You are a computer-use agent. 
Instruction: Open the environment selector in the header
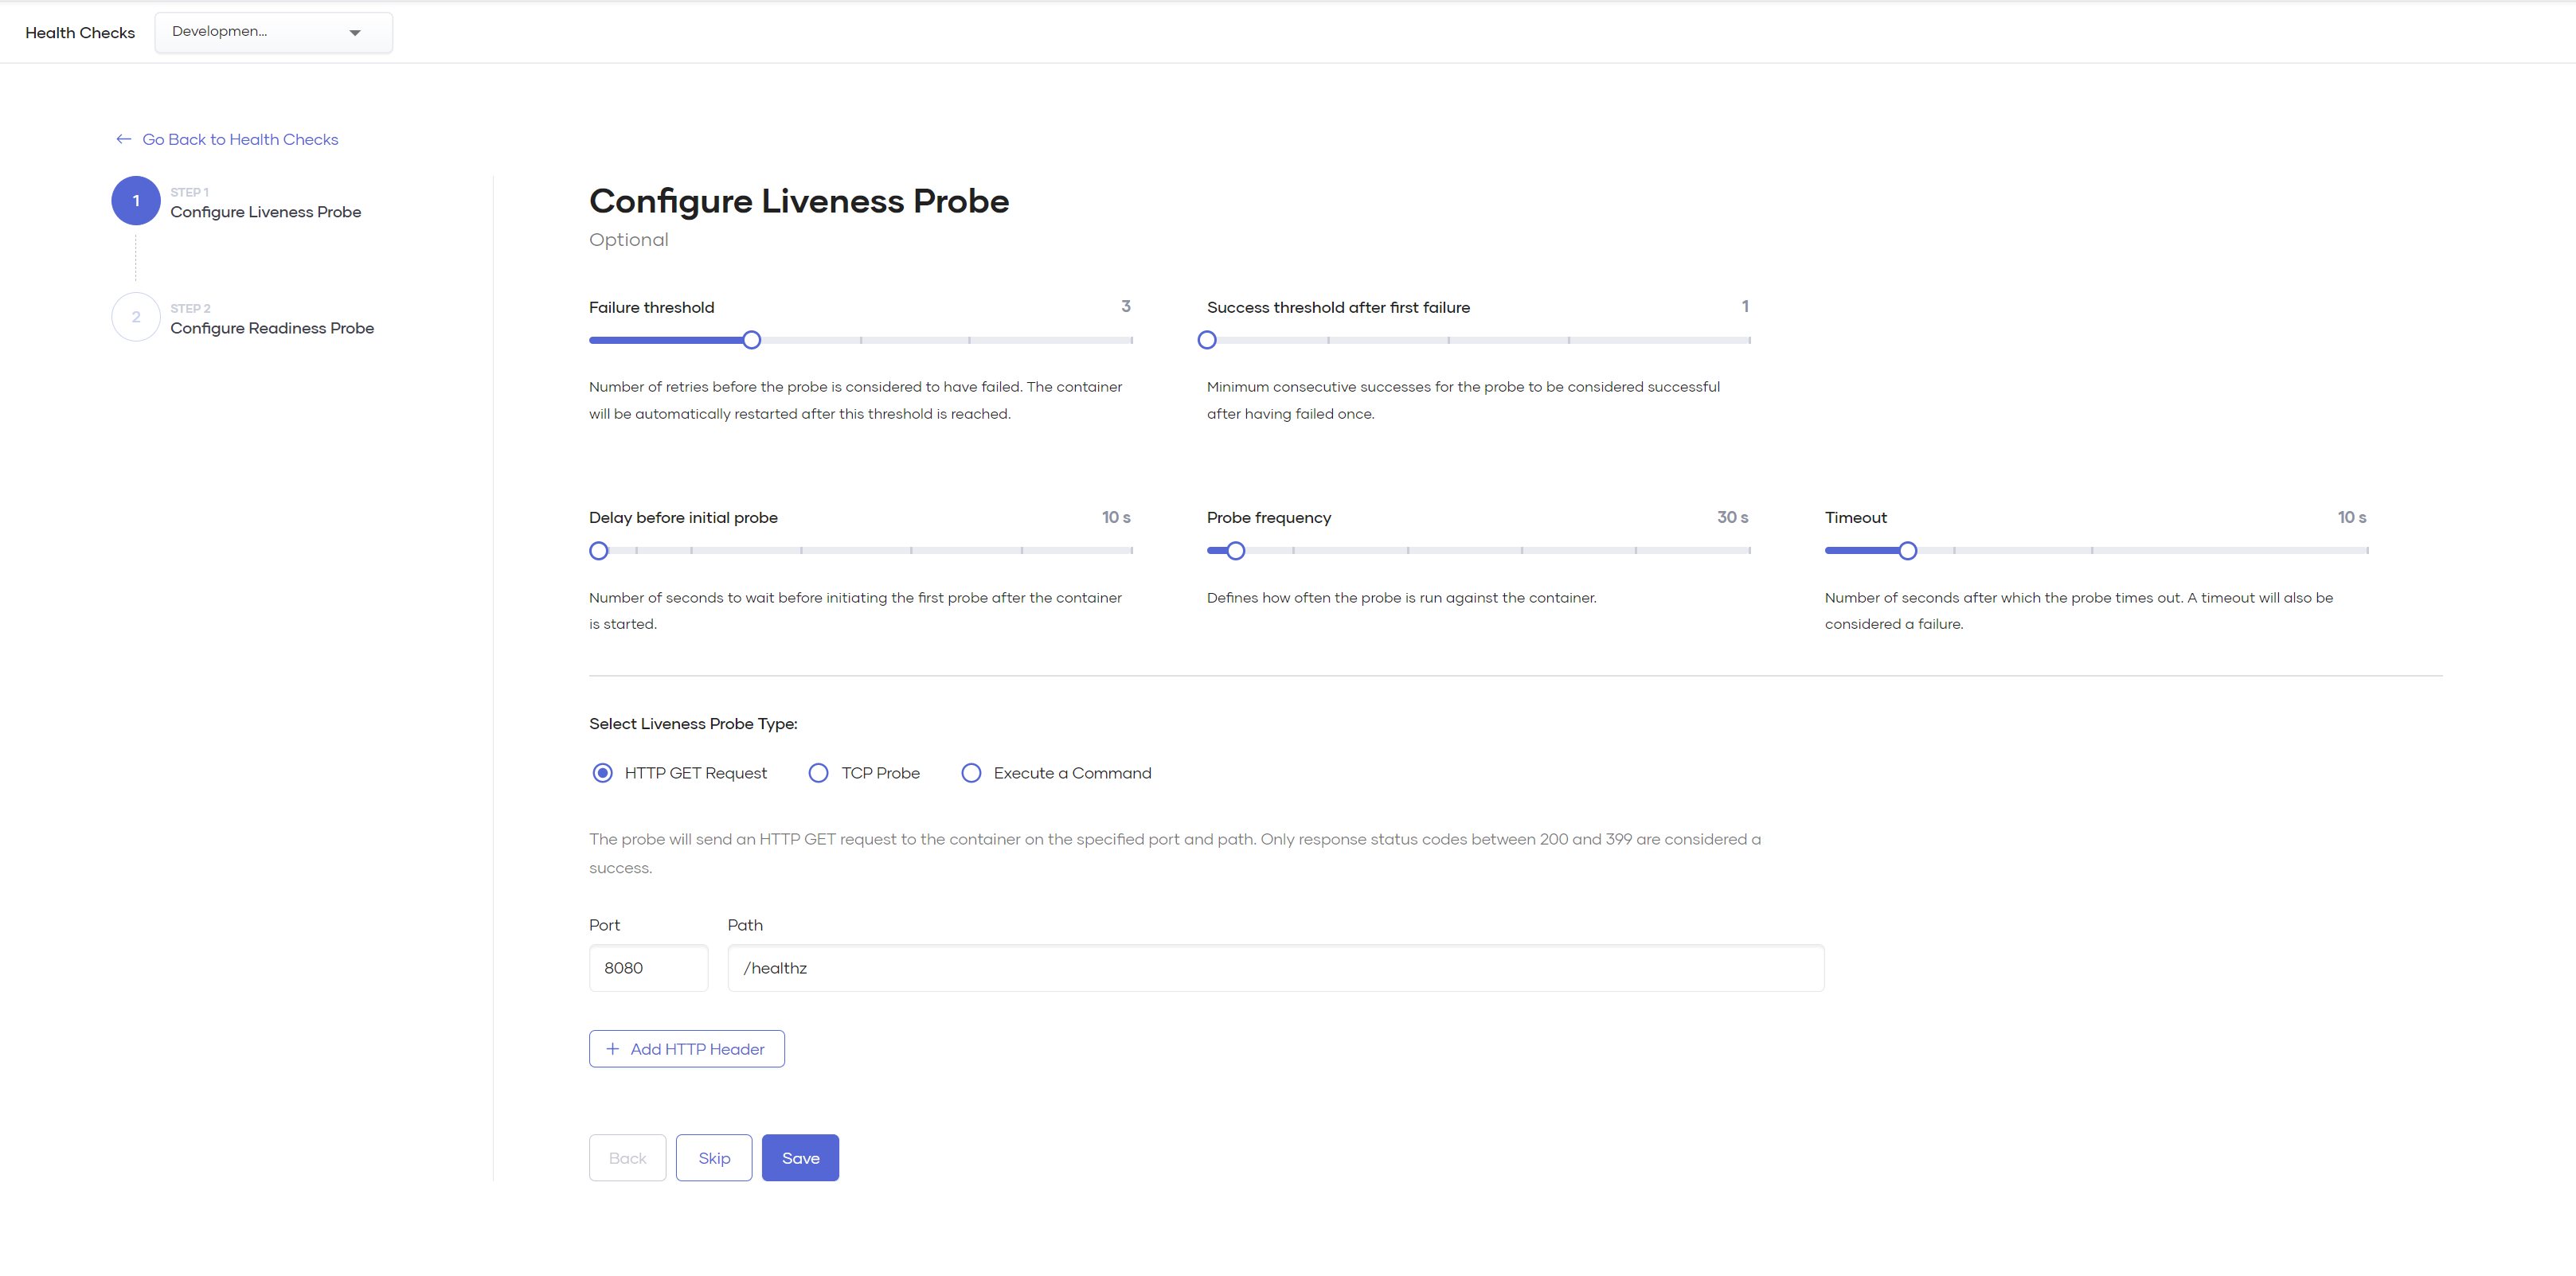tap(273, 32)
